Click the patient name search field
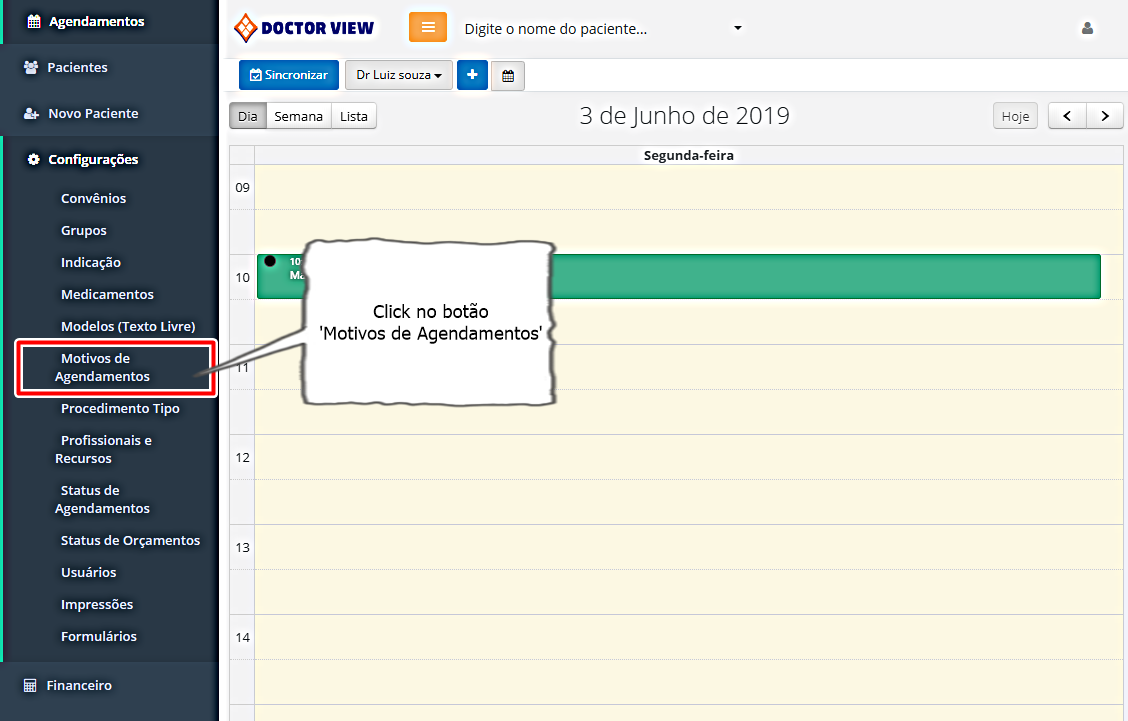The height and width of the screenshot is (721, 1128). click(590, 29)
